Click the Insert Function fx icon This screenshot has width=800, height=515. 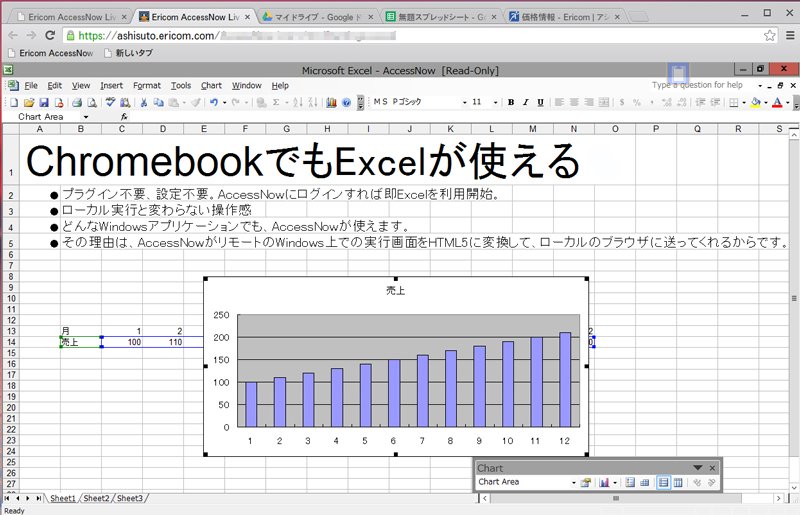[x=124, y=117]
